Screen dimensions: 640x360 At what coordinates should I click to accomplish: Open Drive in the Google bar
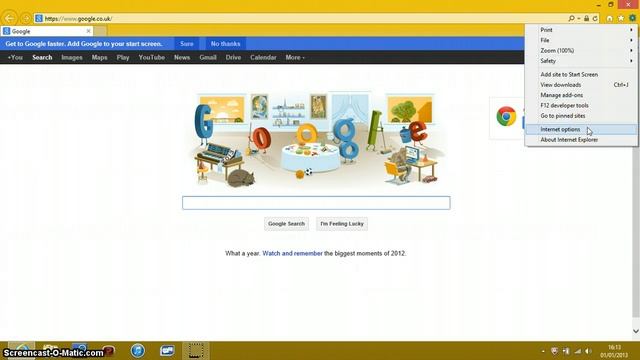click(x=233, y=58)
